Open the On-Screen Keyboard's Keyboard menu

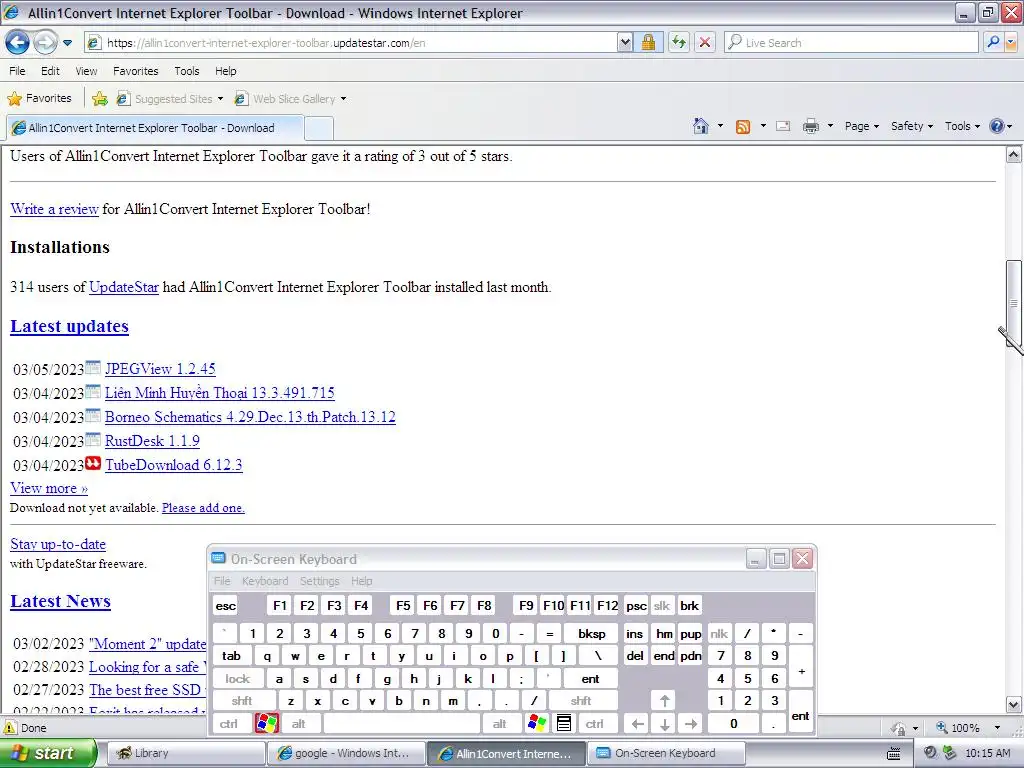pyautogui.click(x=264, y=581)
